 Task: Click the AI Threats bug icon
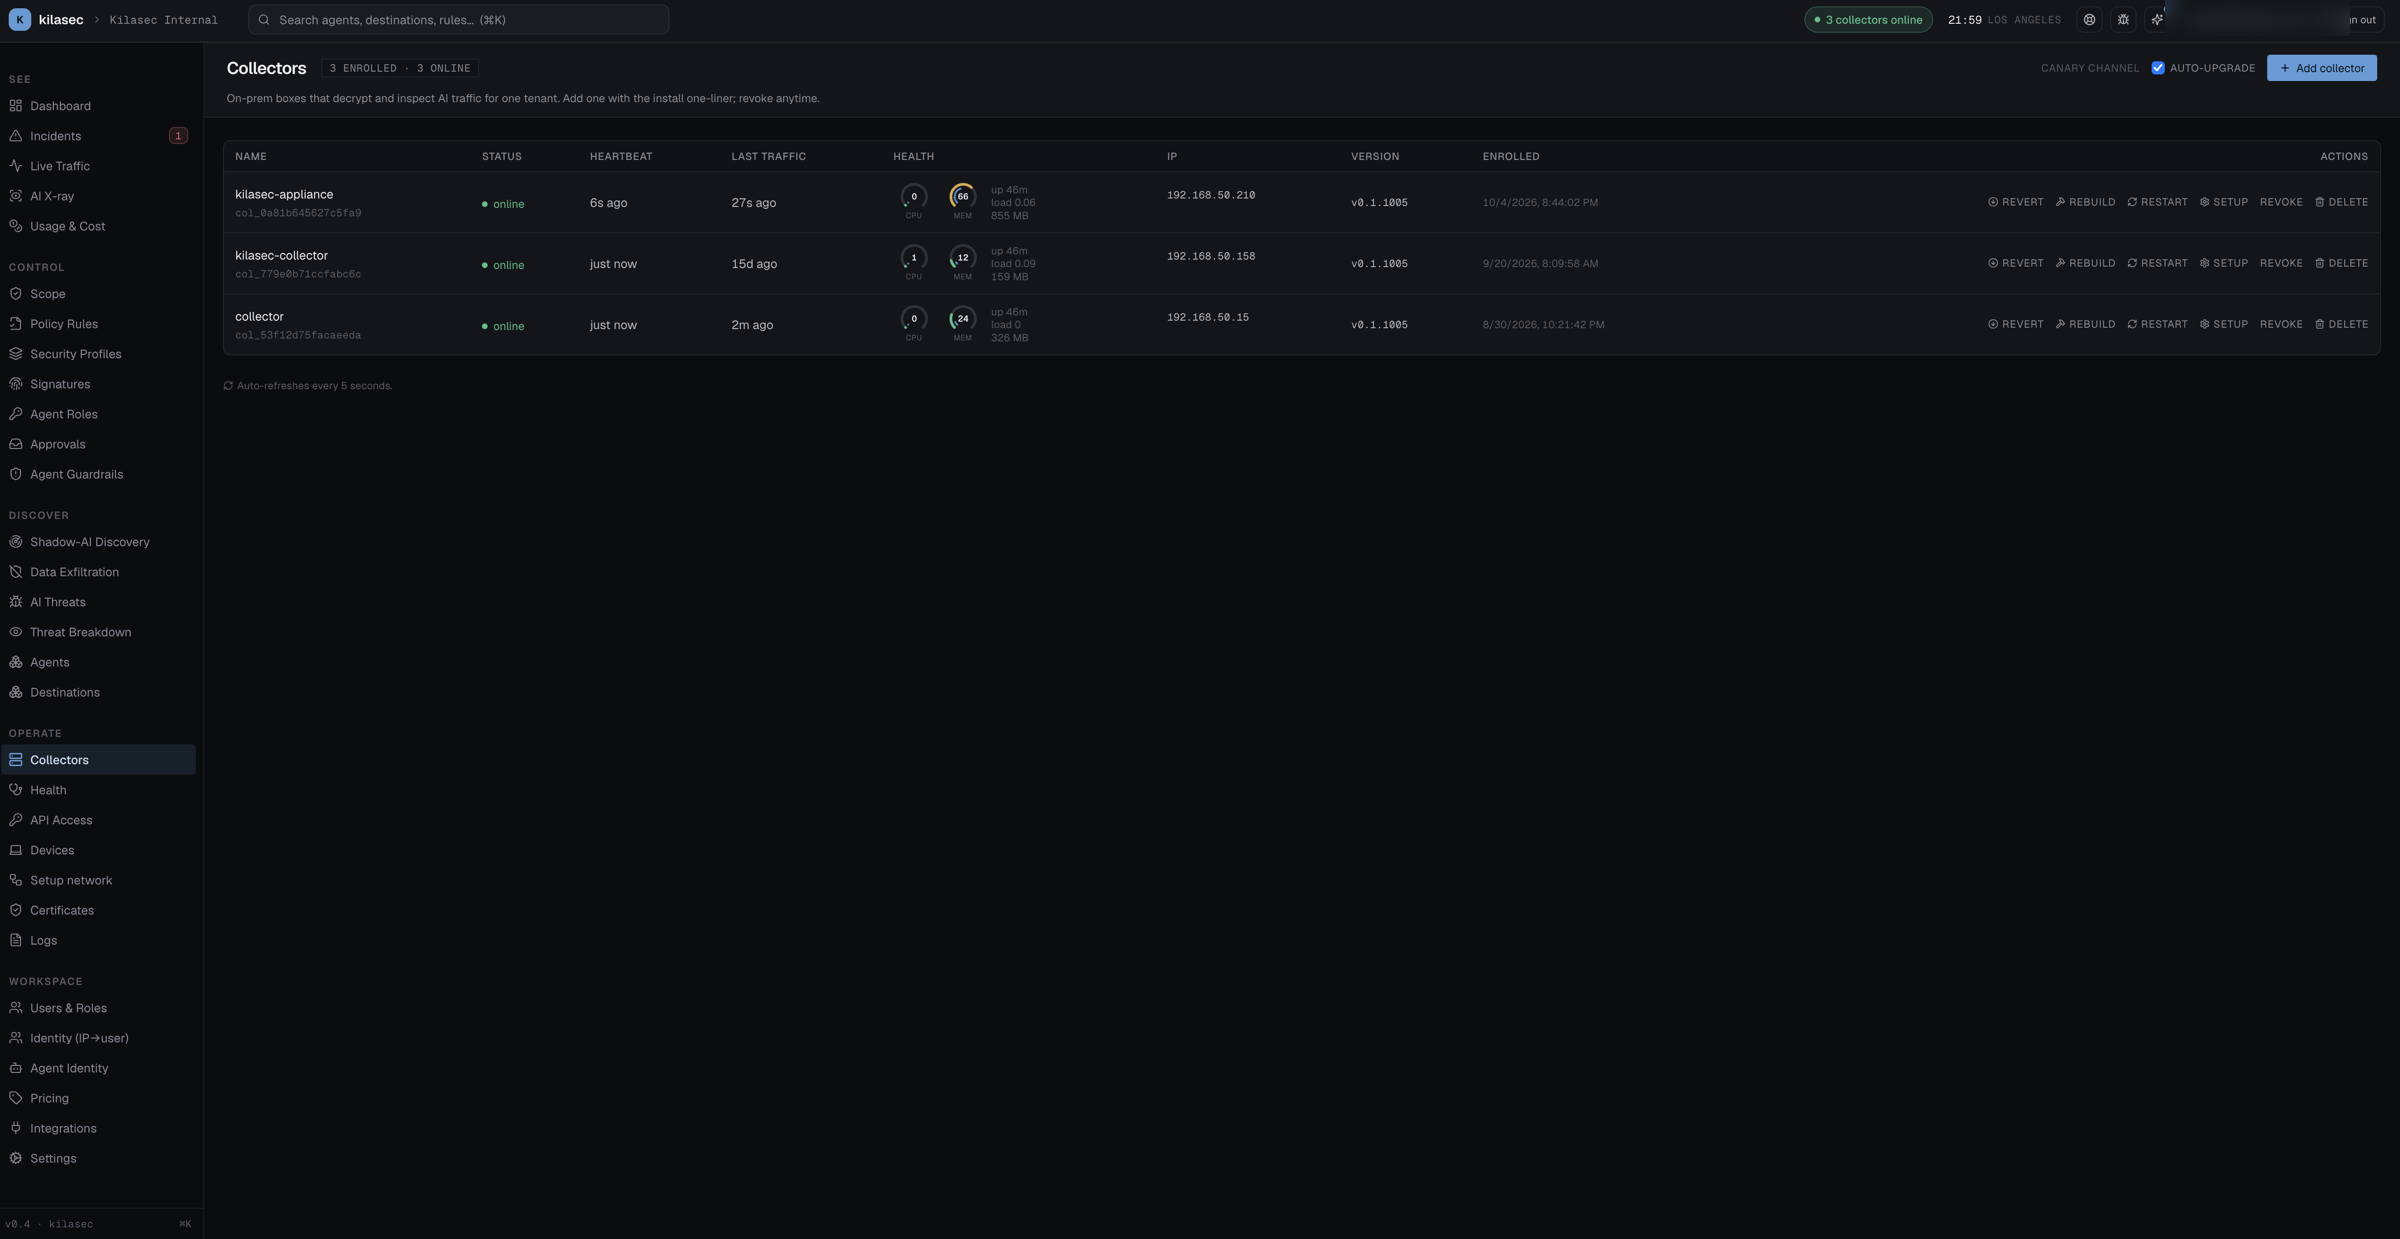click(15, 602)
